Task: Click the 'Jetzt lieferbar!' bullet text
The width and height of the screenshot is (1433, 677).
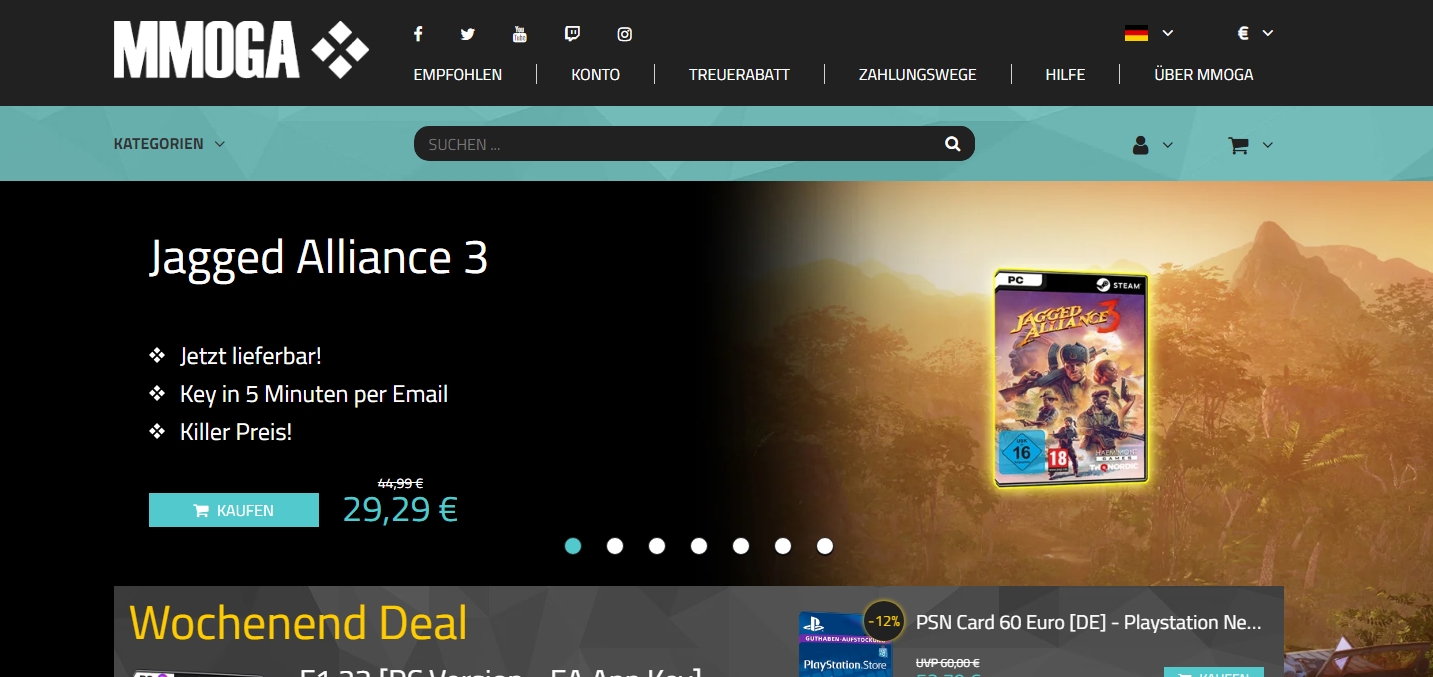Action: click(251, 356)
